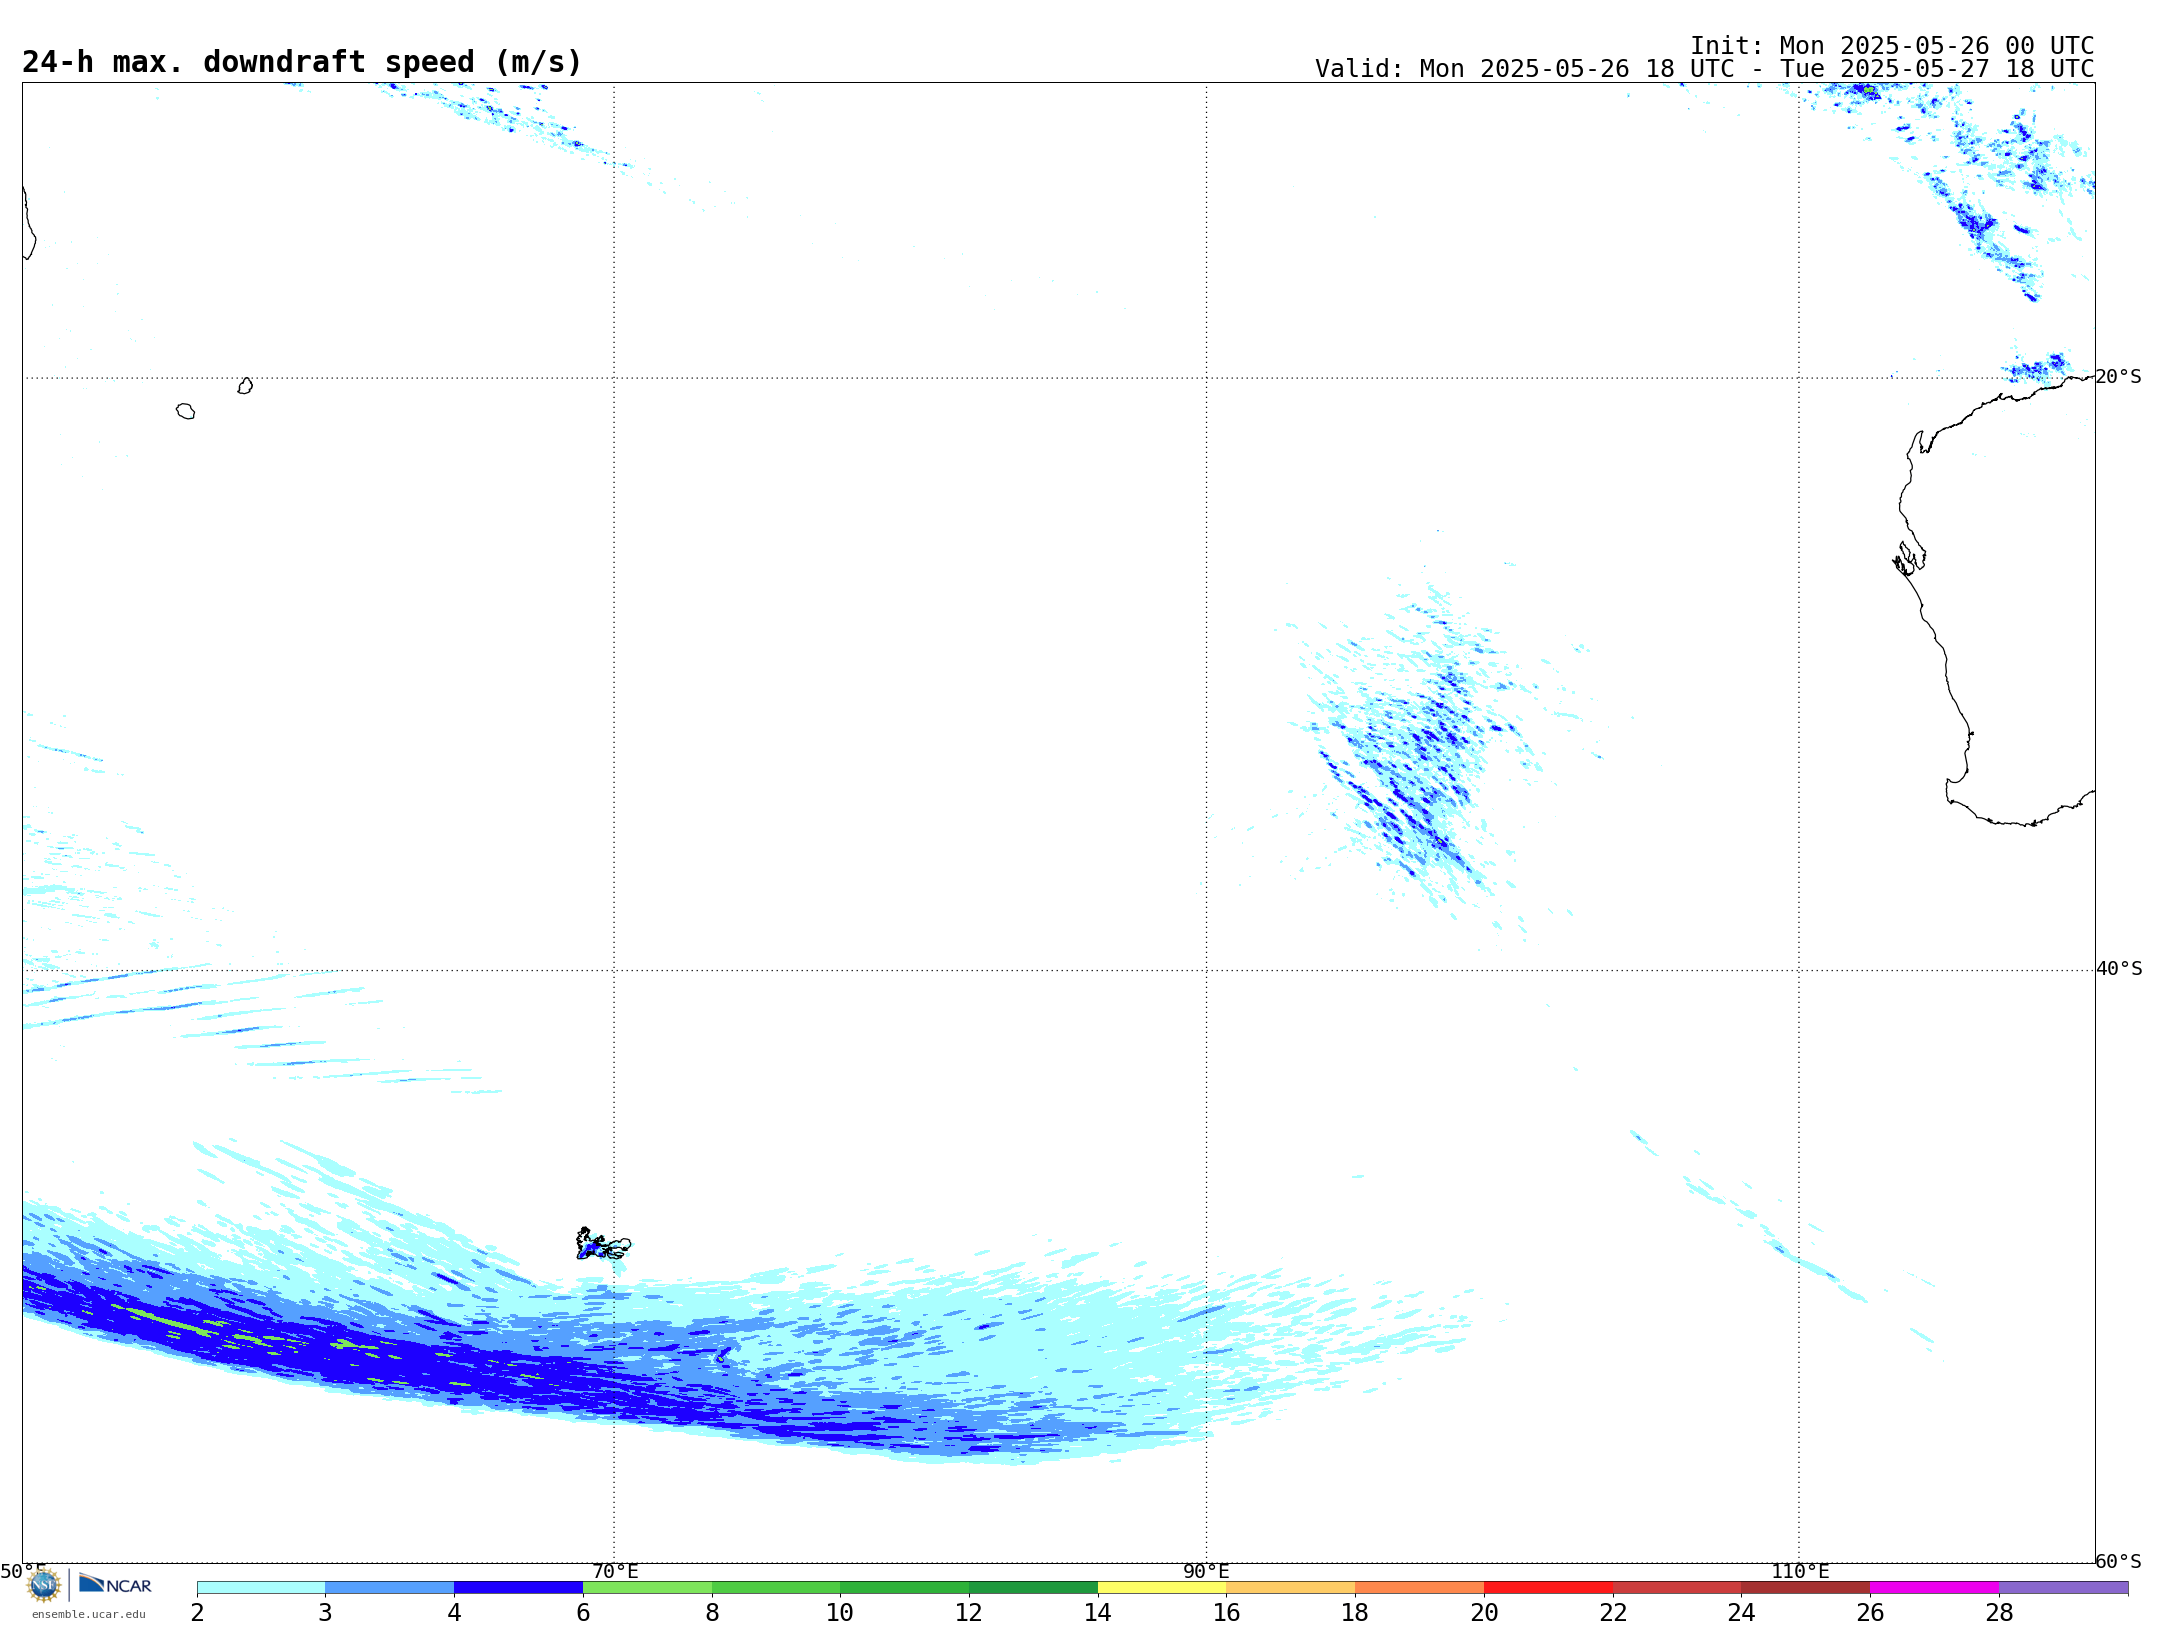Click the orange 18-20 m/s swatch
The width and height of the screenshot is (2160, 1626).
(x=1420, y=1588)
